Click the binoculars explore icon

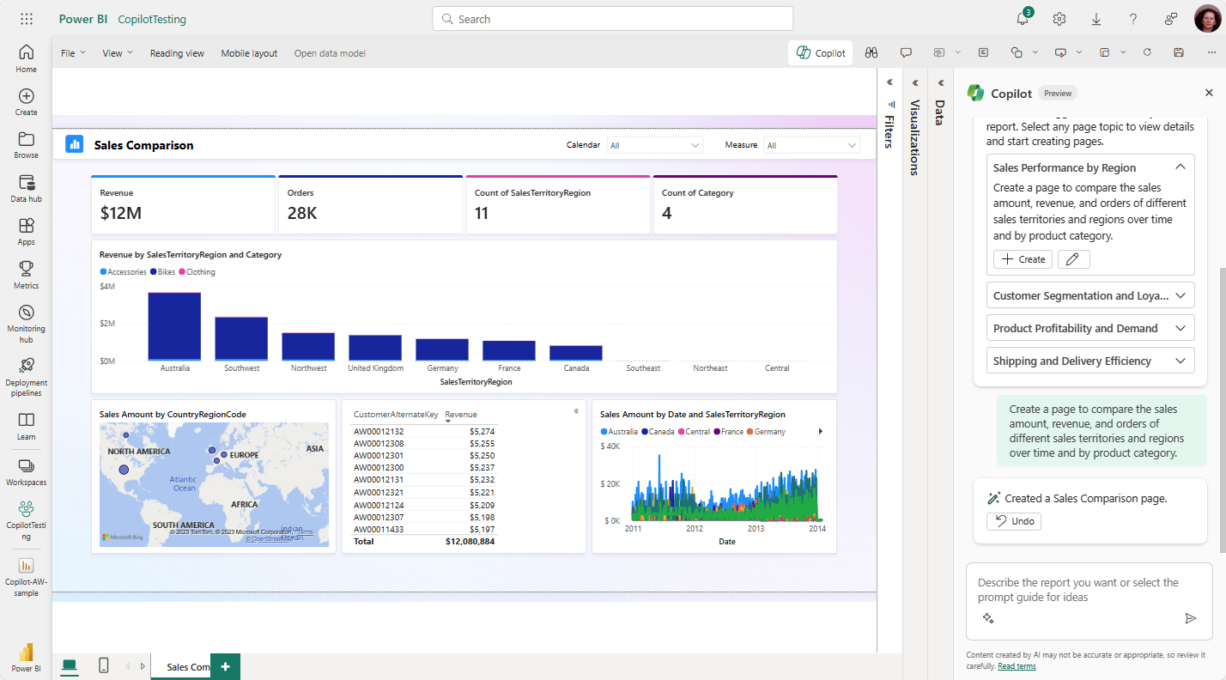(x=872, y=53)
